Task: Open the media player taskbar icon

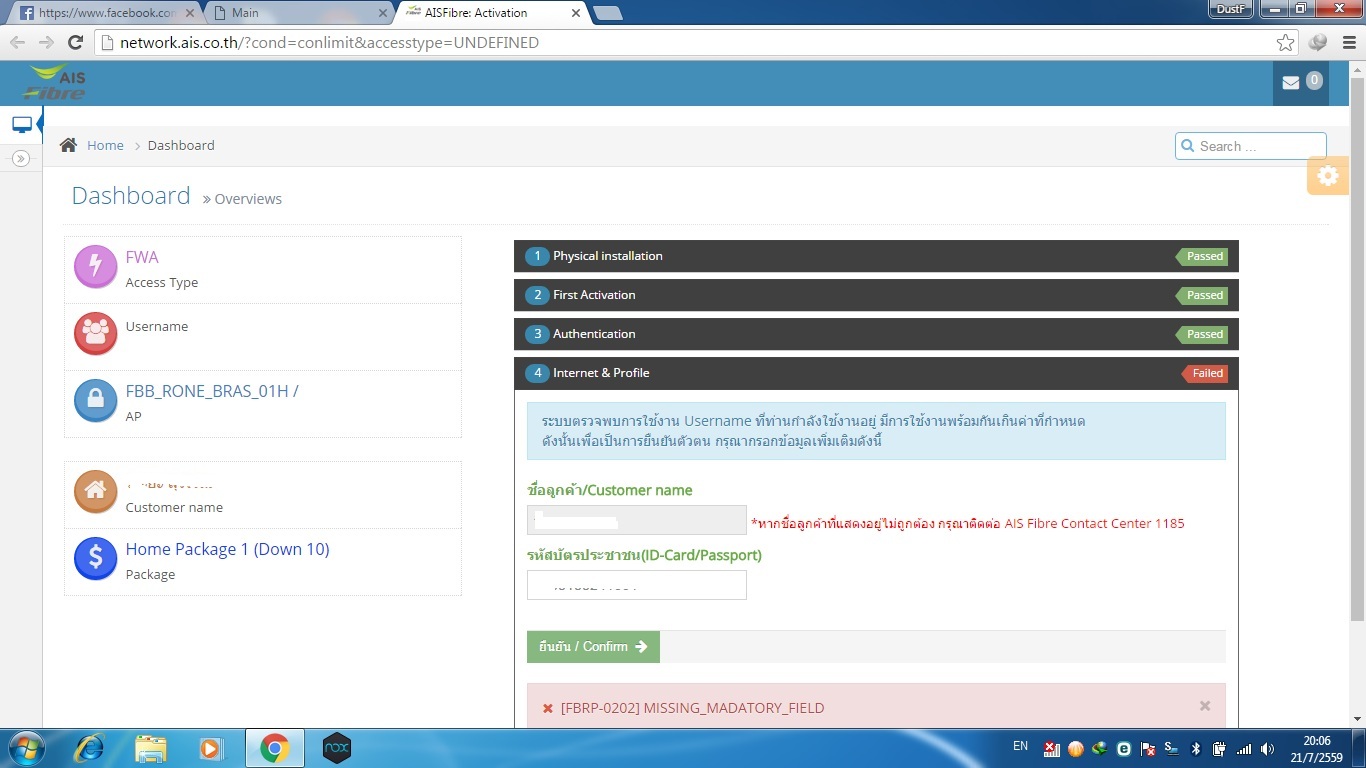Action: pos(211,748)
